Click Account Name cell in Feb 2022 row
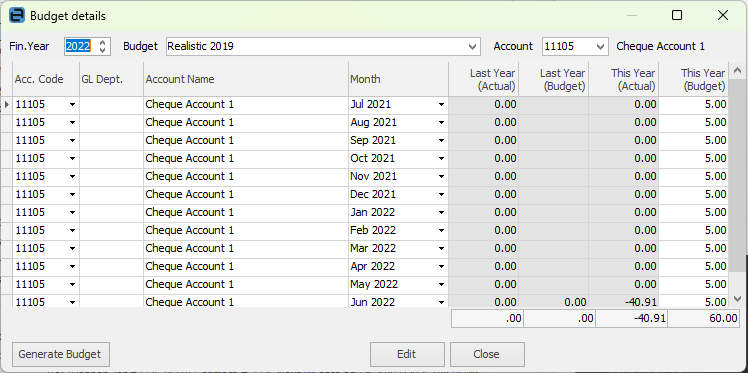The image size is (748, 373). (x=246, y=231)
